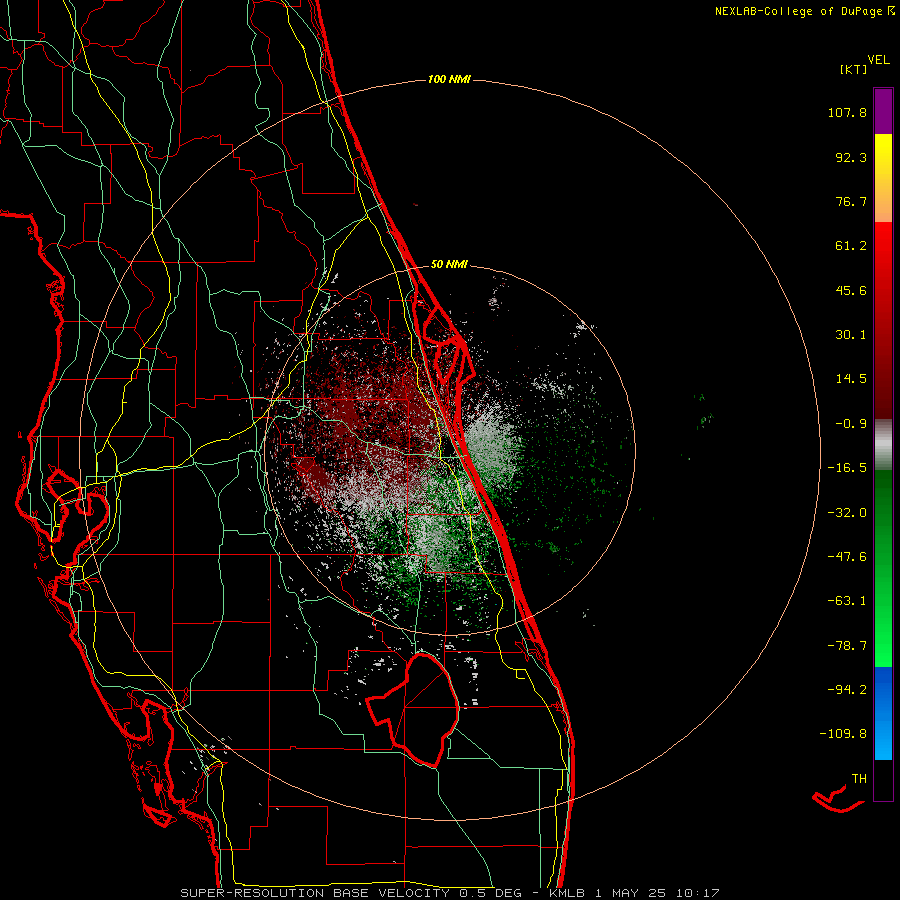Click the -0.9 velocity scale value
This screenshot has width=900, height=900.
coord(851,424)
